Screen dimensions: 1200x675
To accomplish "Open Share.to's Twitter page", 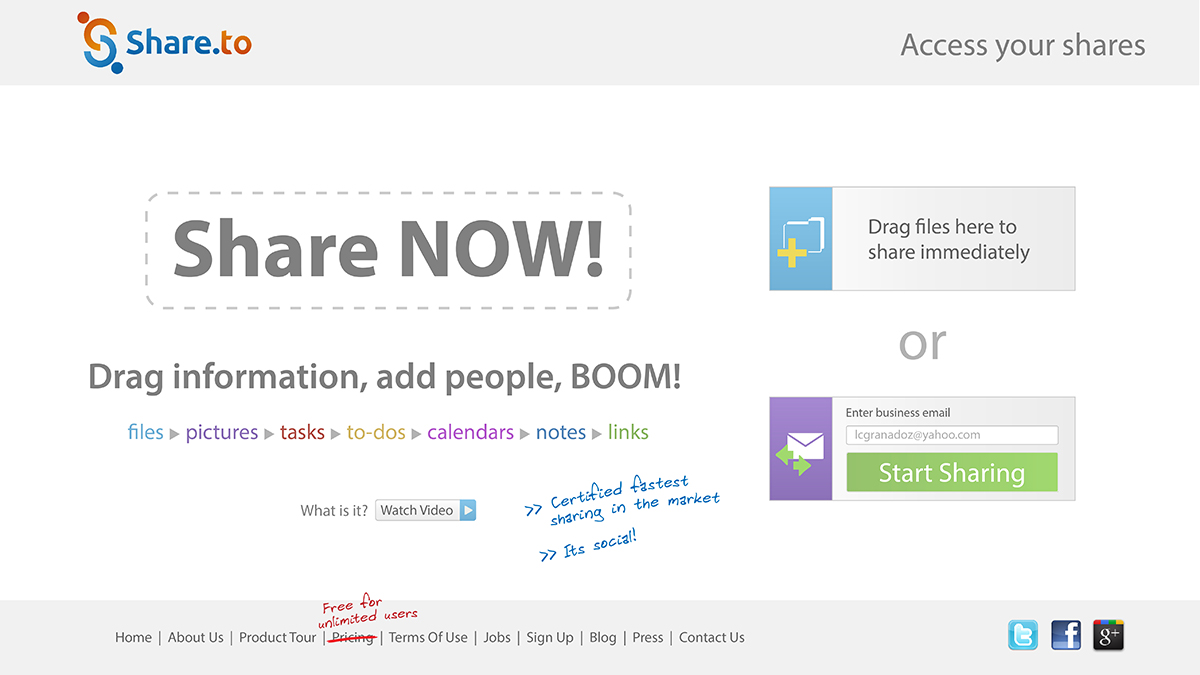I will click(x=1022, y=635).
